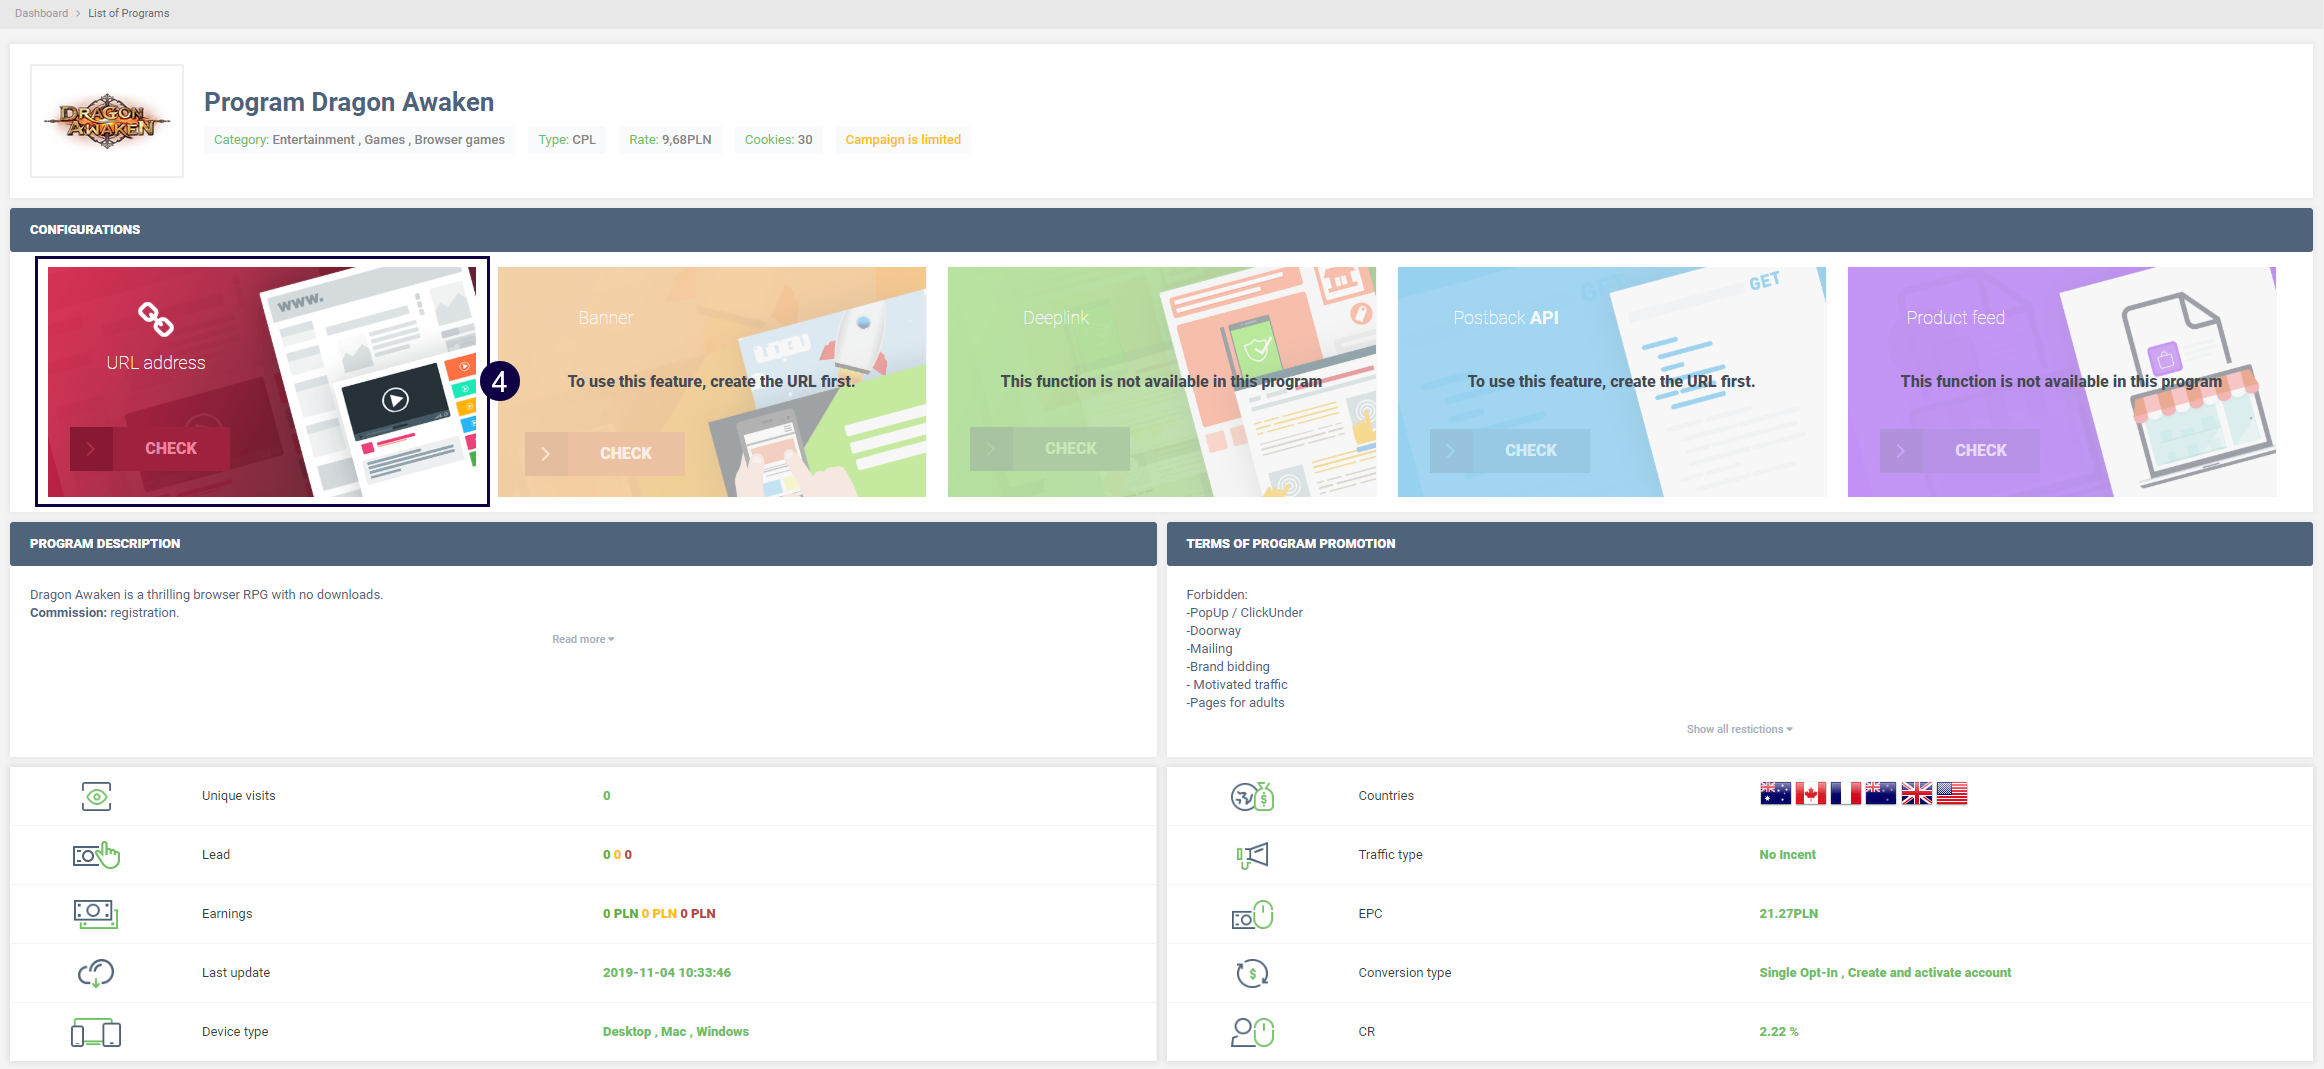Click the EPC mouse money icon
The width and height of the screenshot is (2324, 1069).
(x=1251, y=914)
